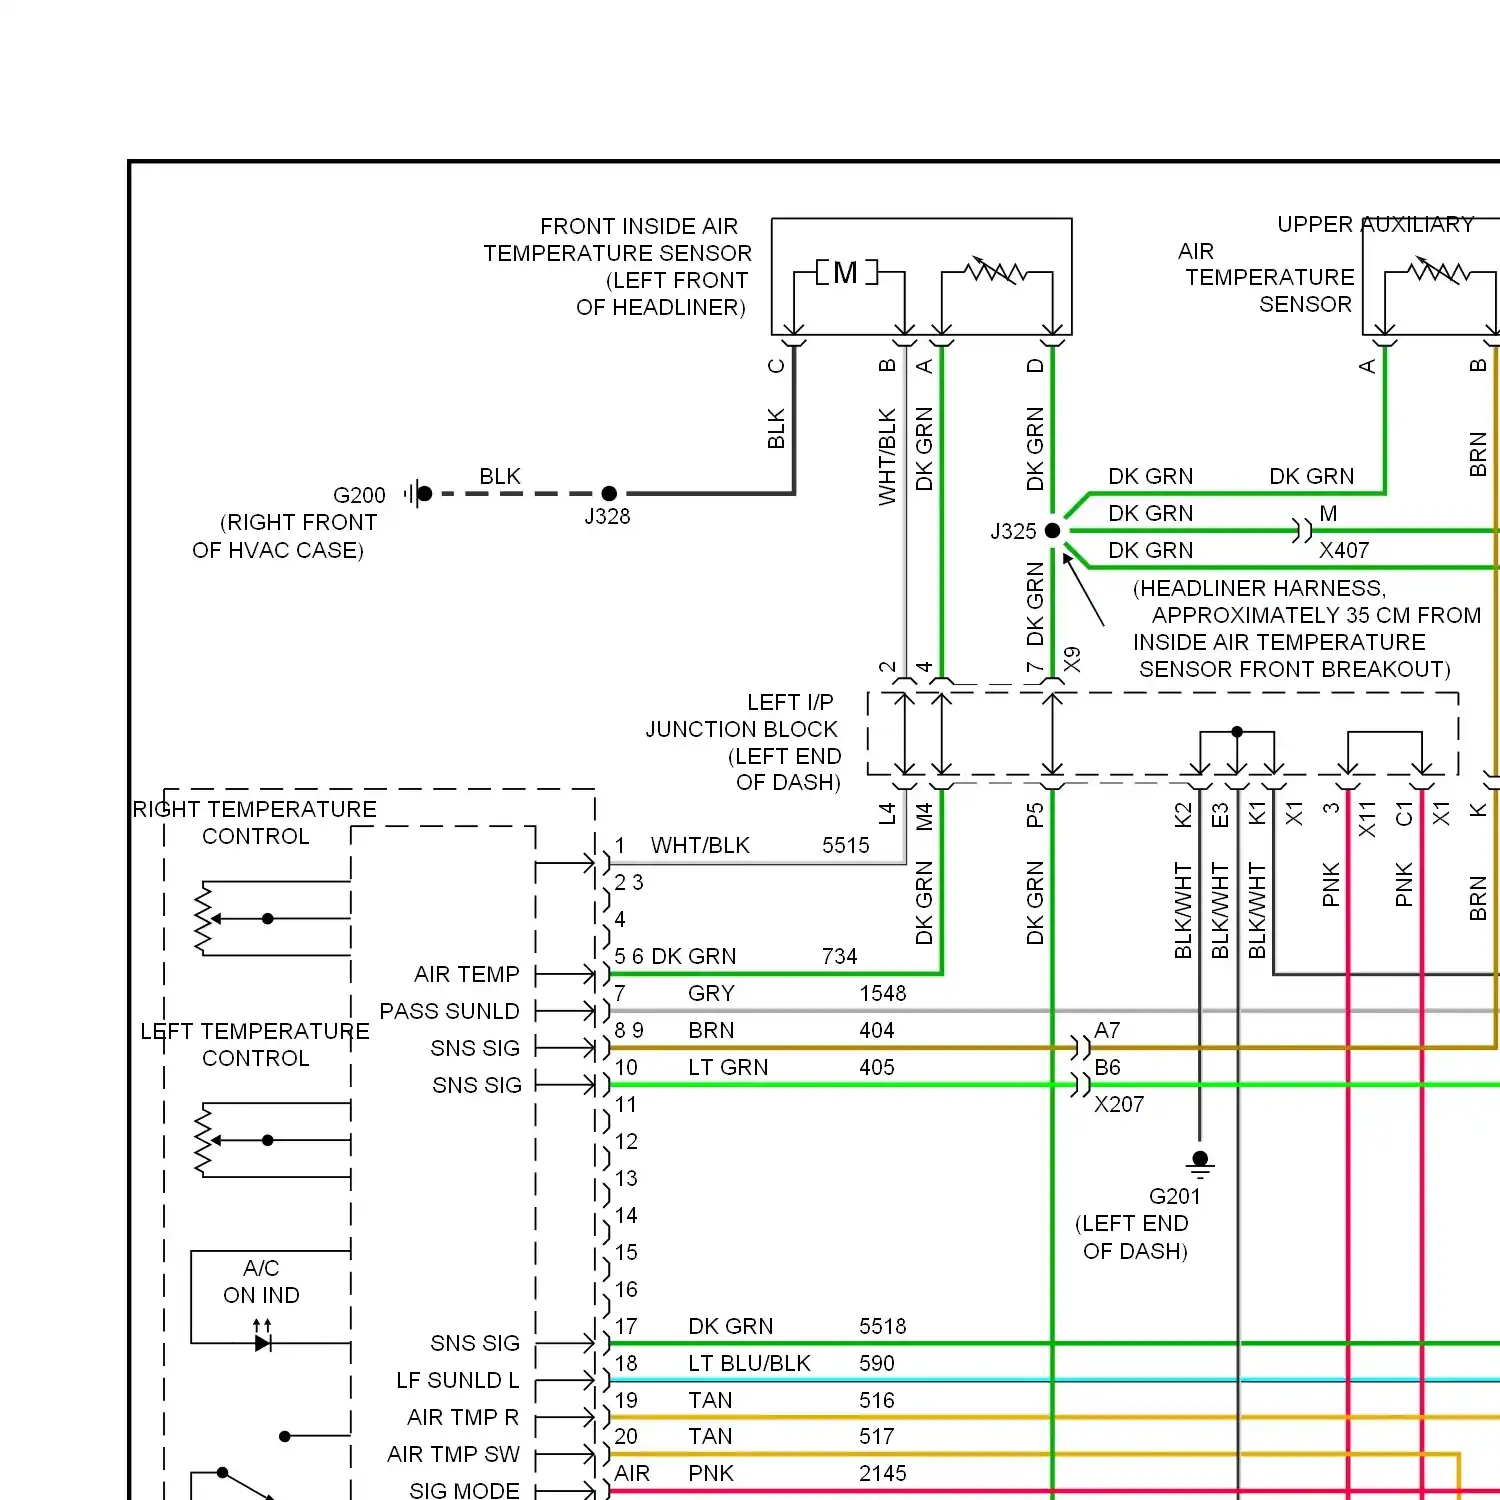
Task: Select the SIG MODE pin label
Action: coord(465,1491)
